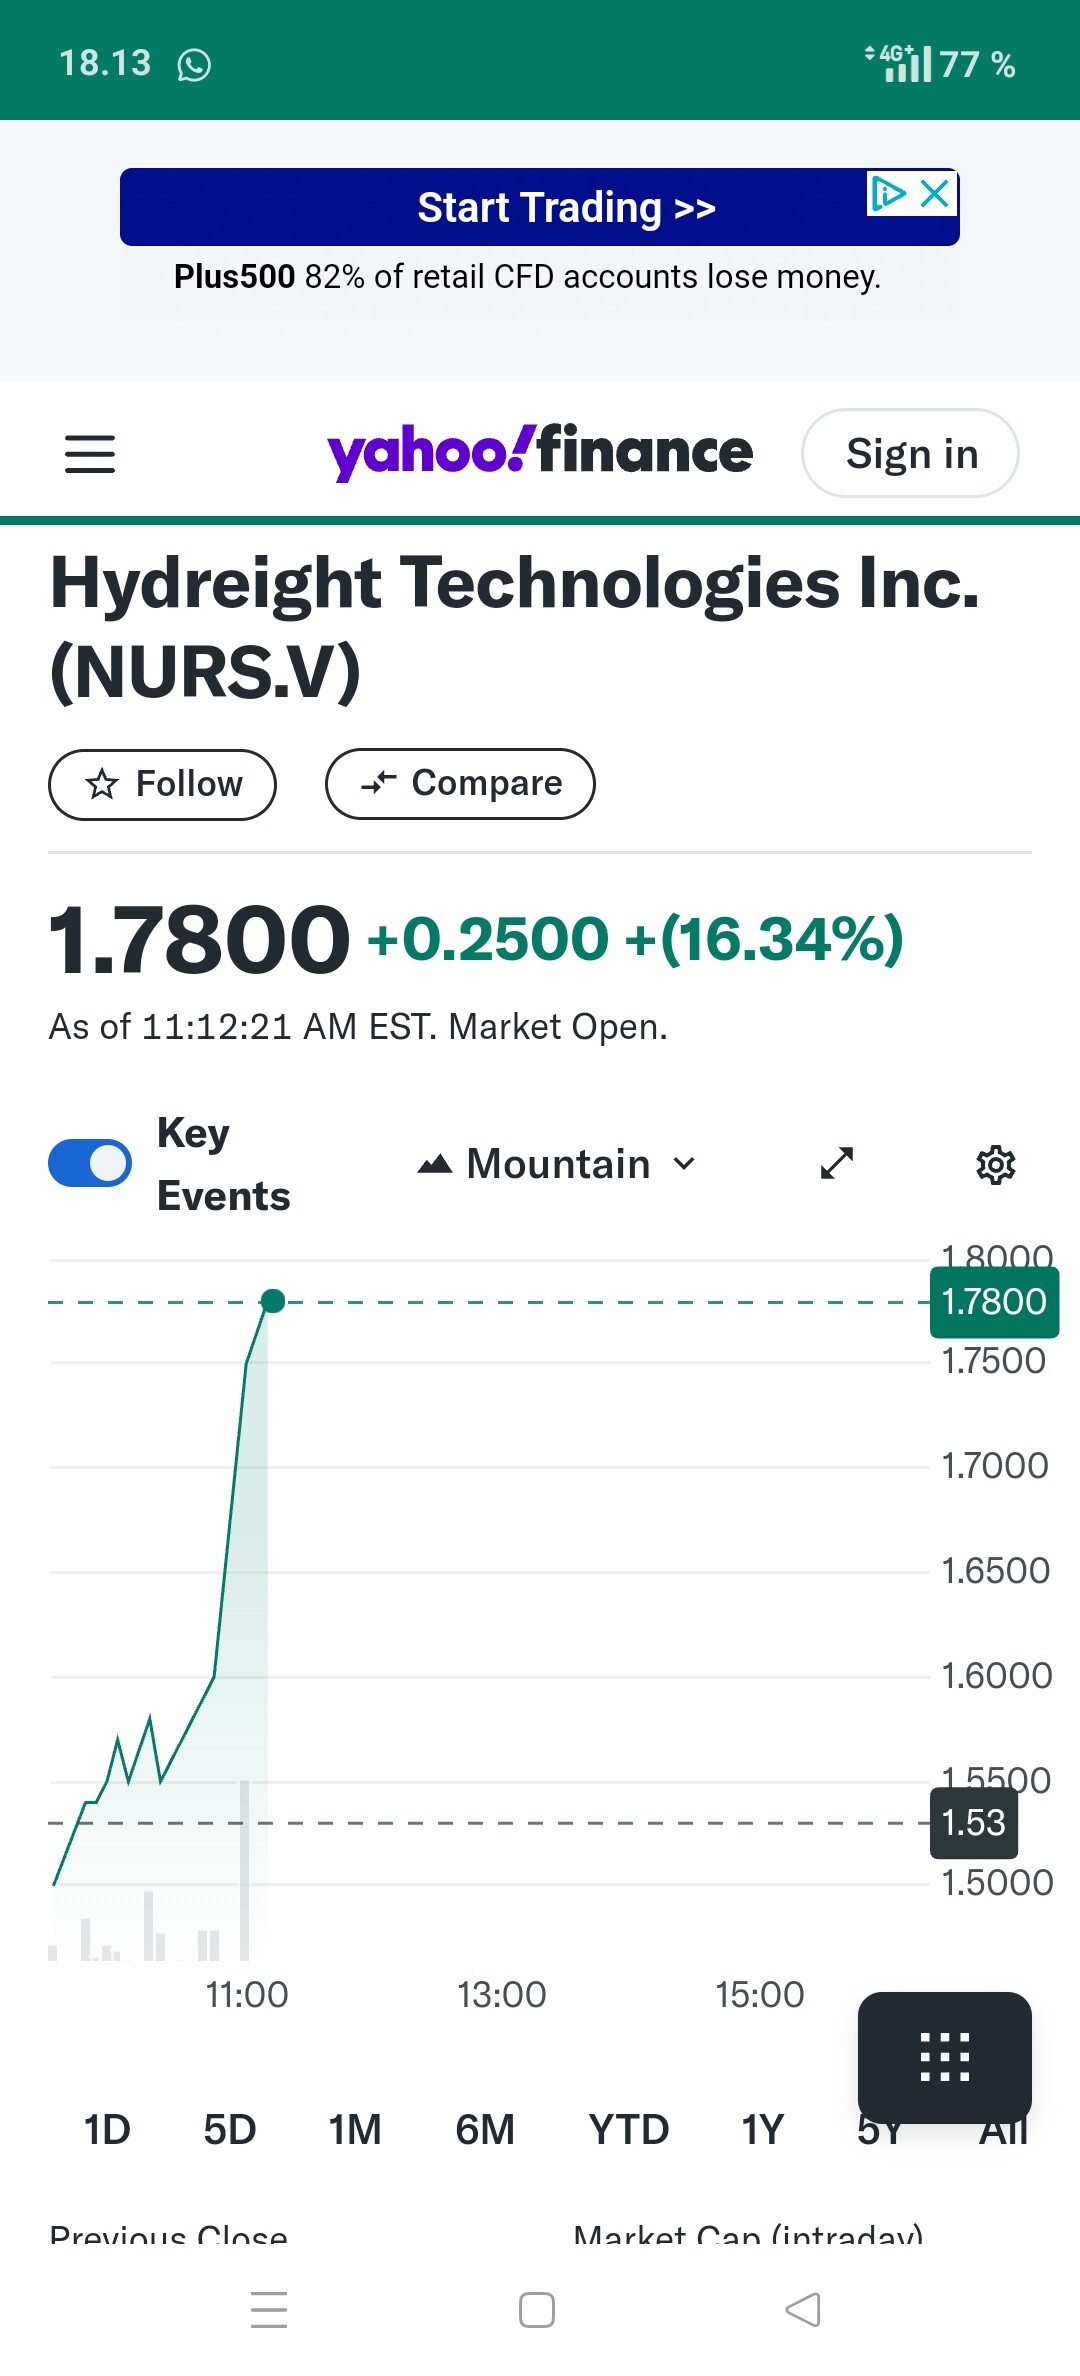The image size is (1080, 2376).
Task: Open the floating keypad grid button
Action: [944, 2057]
